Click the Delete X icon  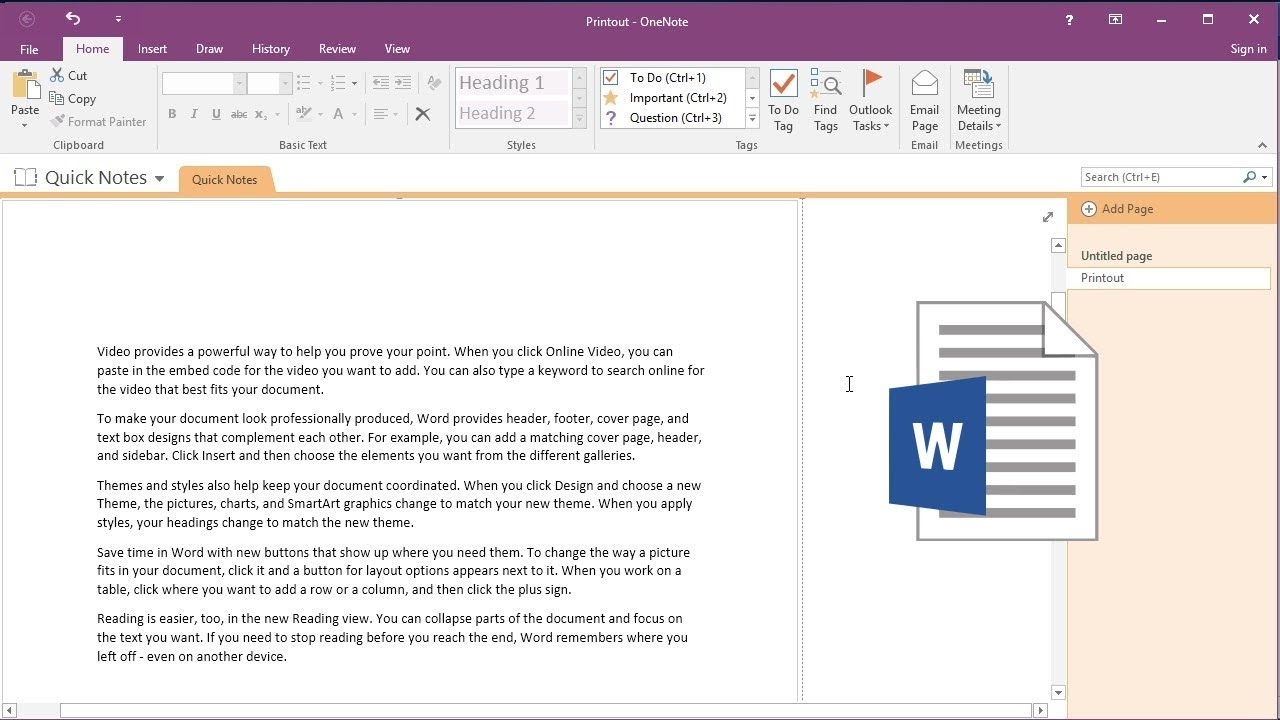coord(423,114)
